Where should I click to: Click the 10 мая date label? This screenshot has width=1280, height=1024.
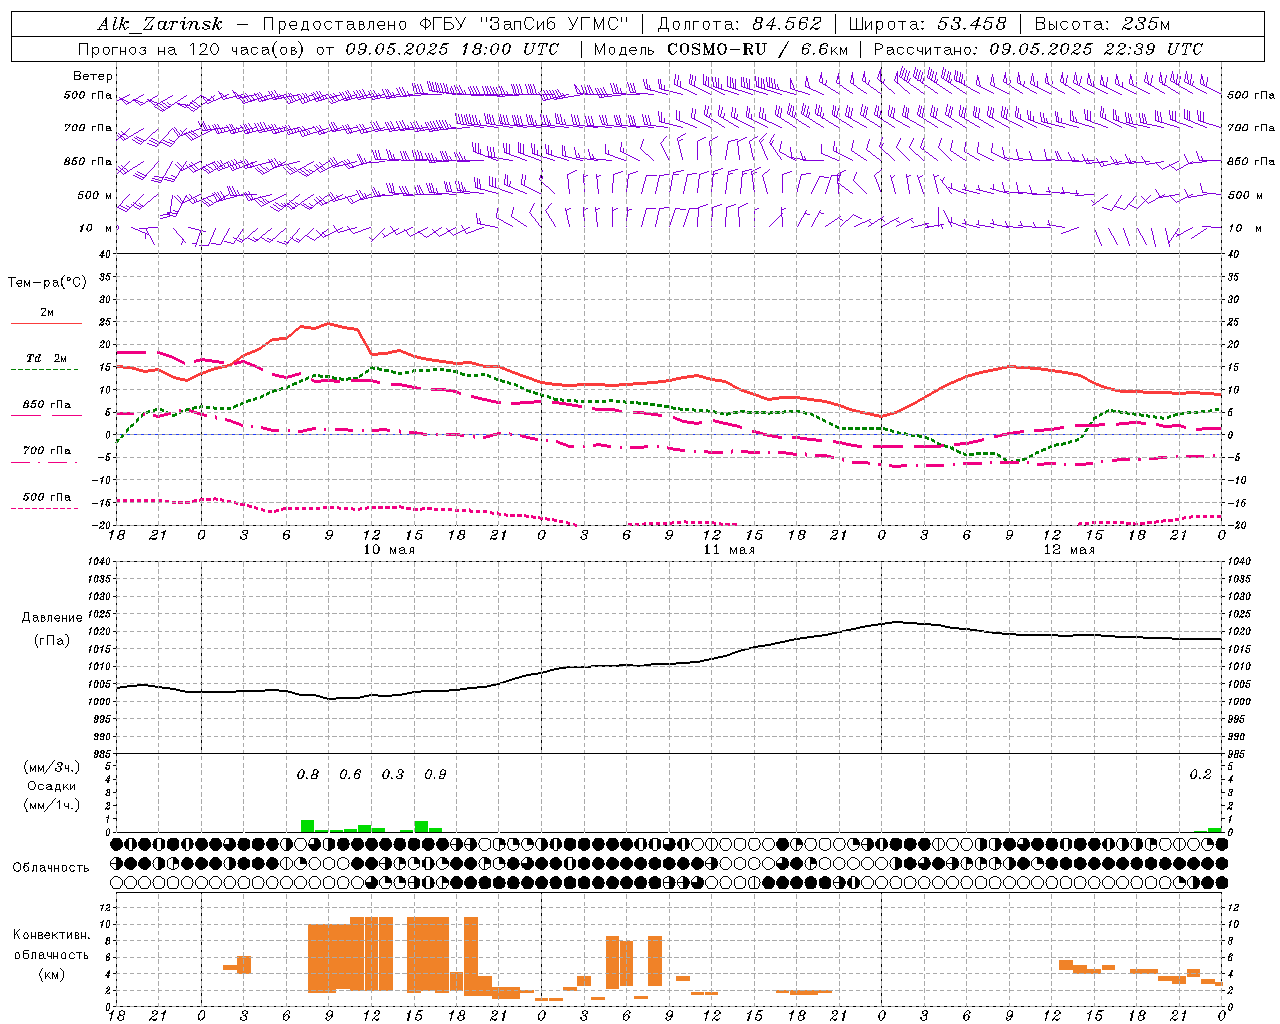389,550
